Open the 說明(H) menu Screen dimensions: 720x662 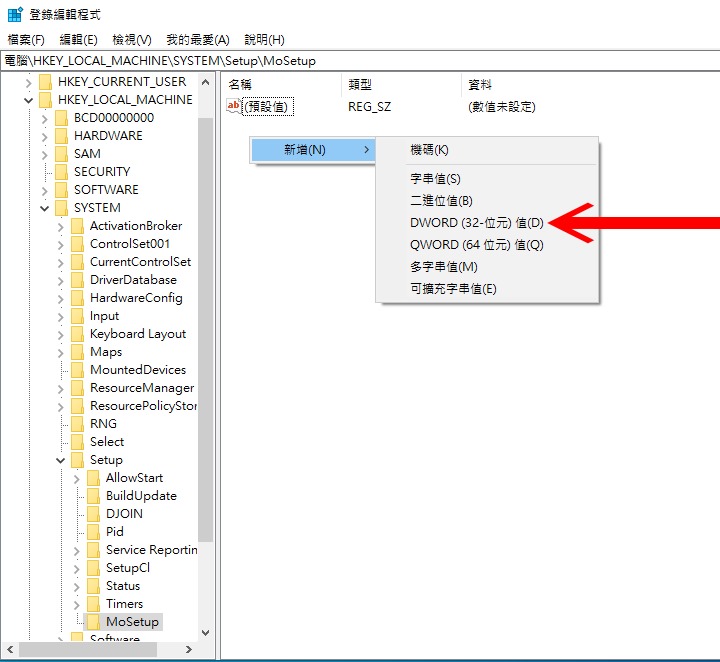click(x=264, y=40)
